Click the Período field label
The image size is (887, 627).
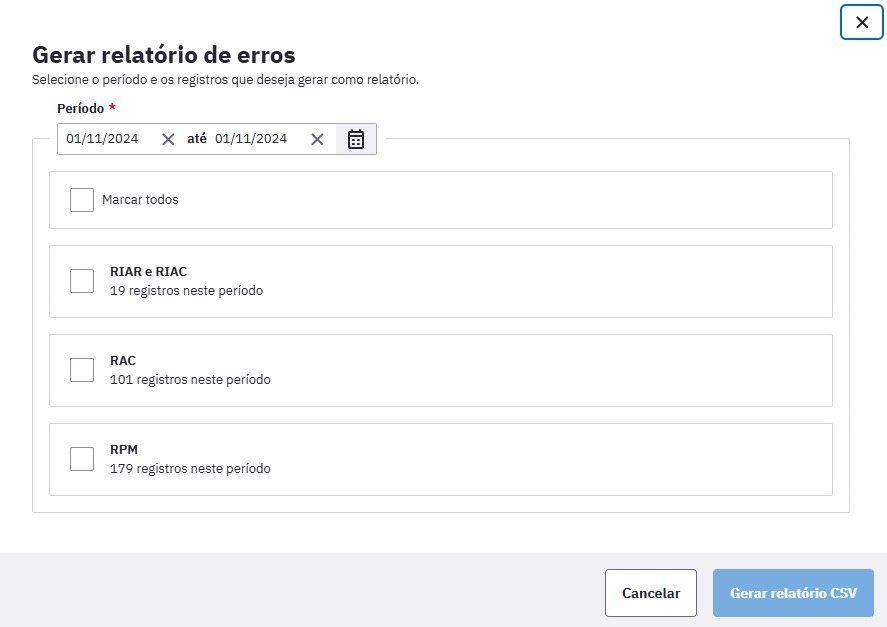[86, 108]
